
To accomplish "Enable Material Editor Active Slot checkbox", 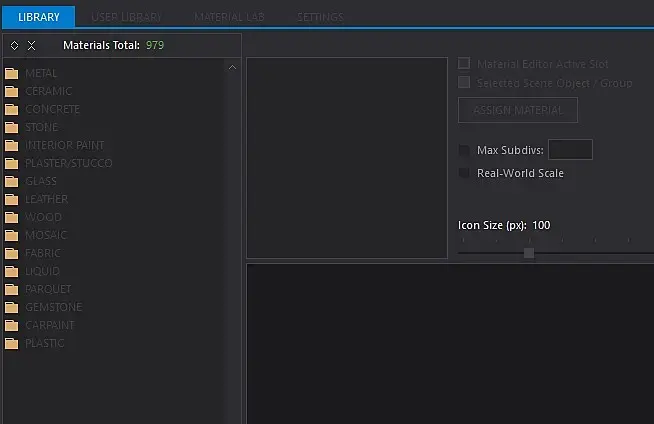I will (464, 63).
